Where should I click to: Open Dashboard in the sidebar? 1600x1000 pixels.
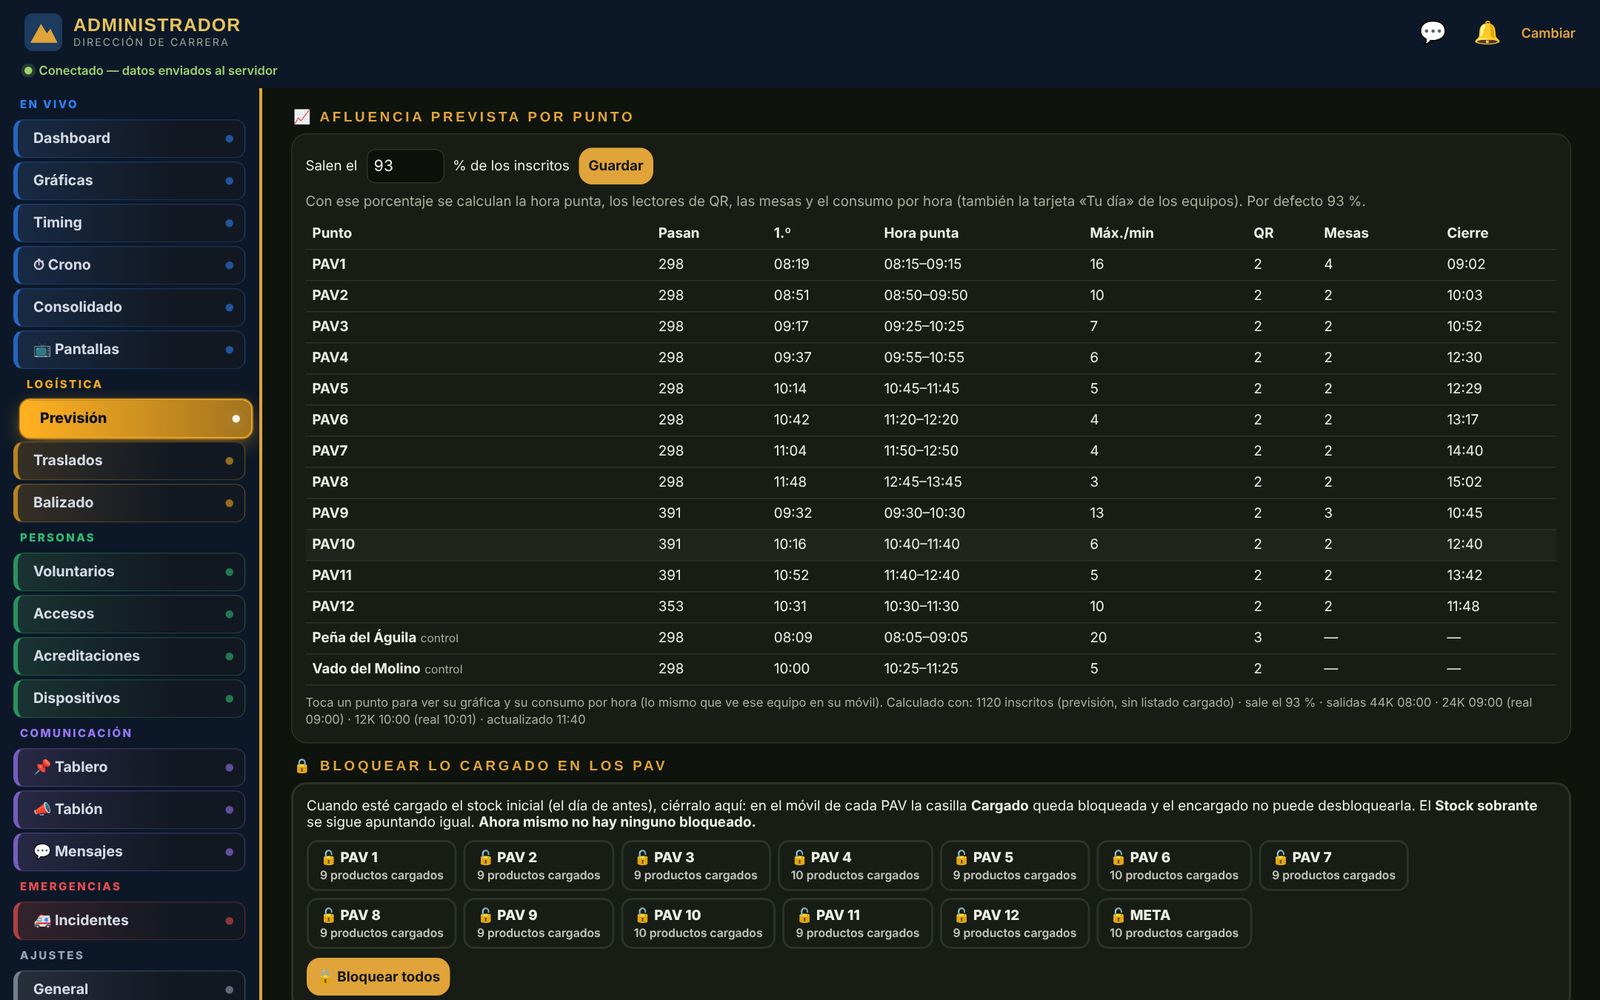point(129,138)
